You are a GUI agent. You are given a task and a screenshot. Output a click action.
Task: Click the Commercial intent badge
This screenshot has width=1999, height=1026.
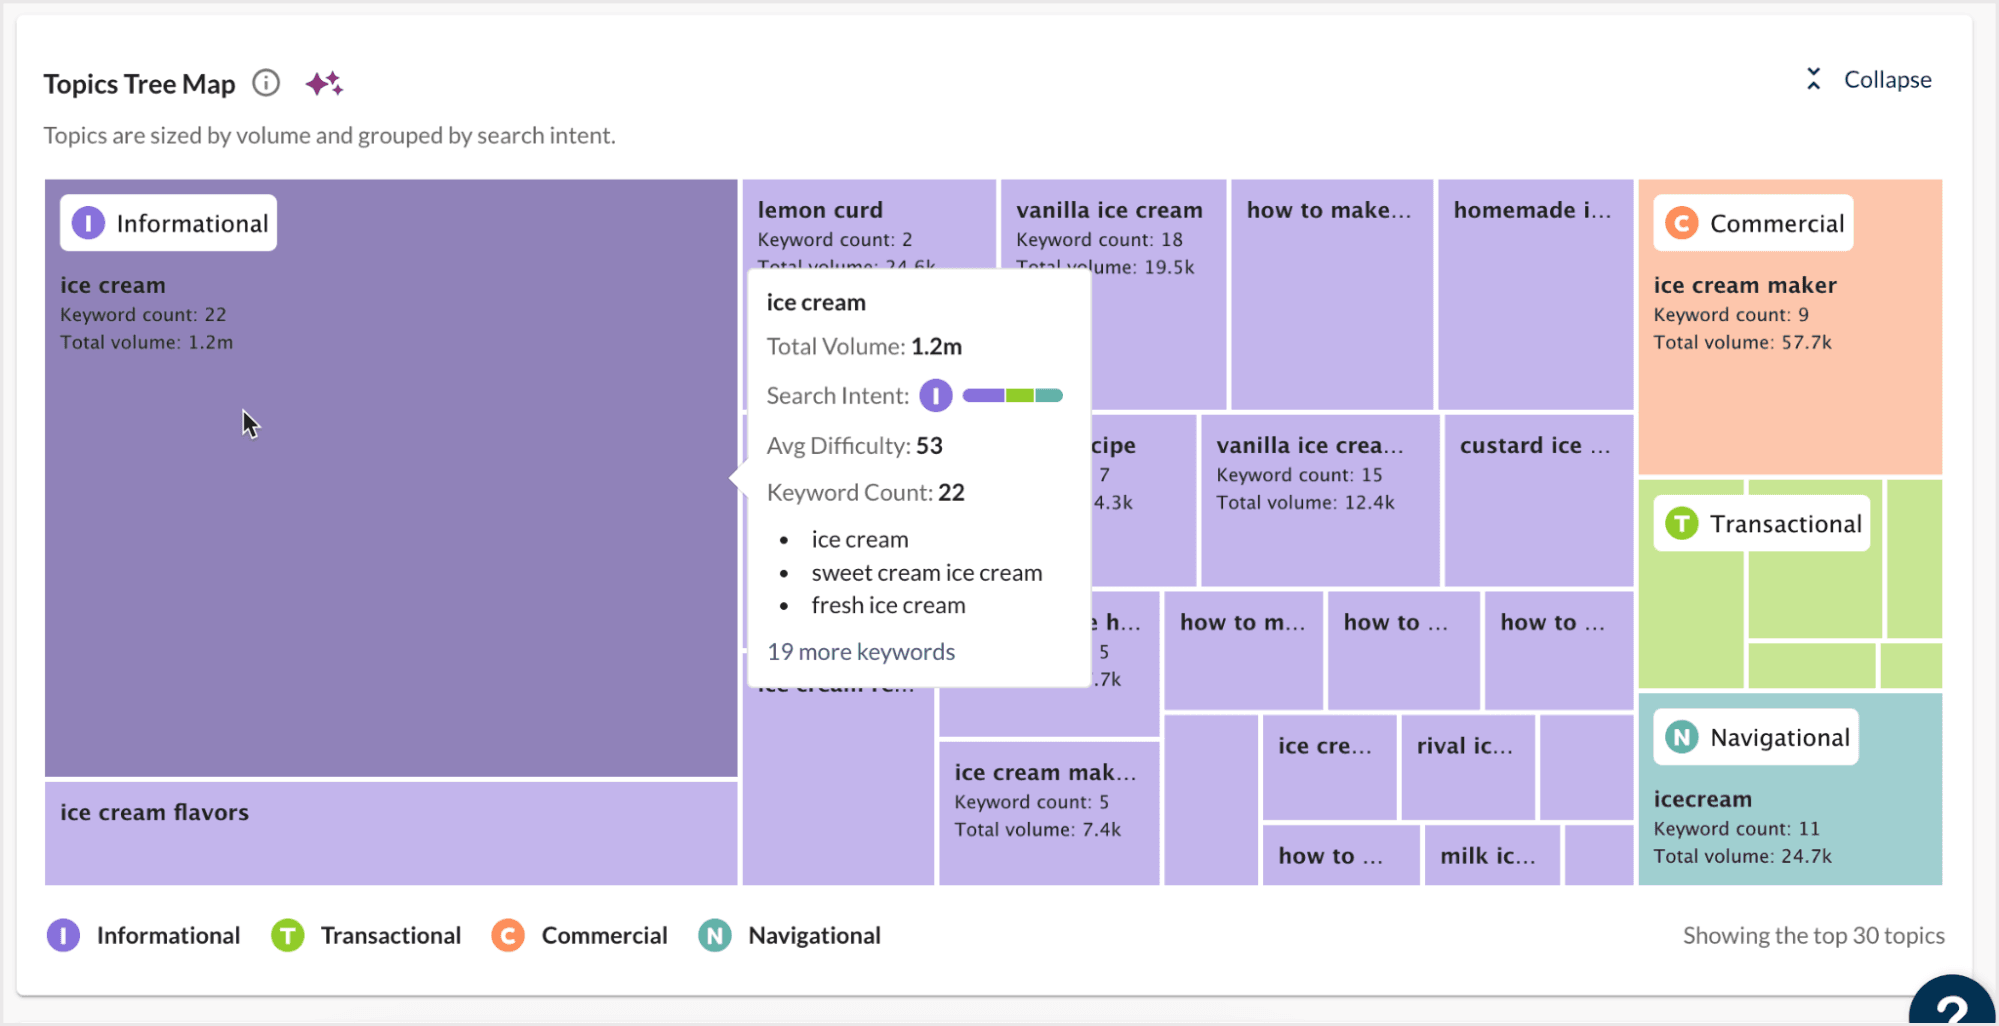pyautogui.click(x=1752, y=222)
